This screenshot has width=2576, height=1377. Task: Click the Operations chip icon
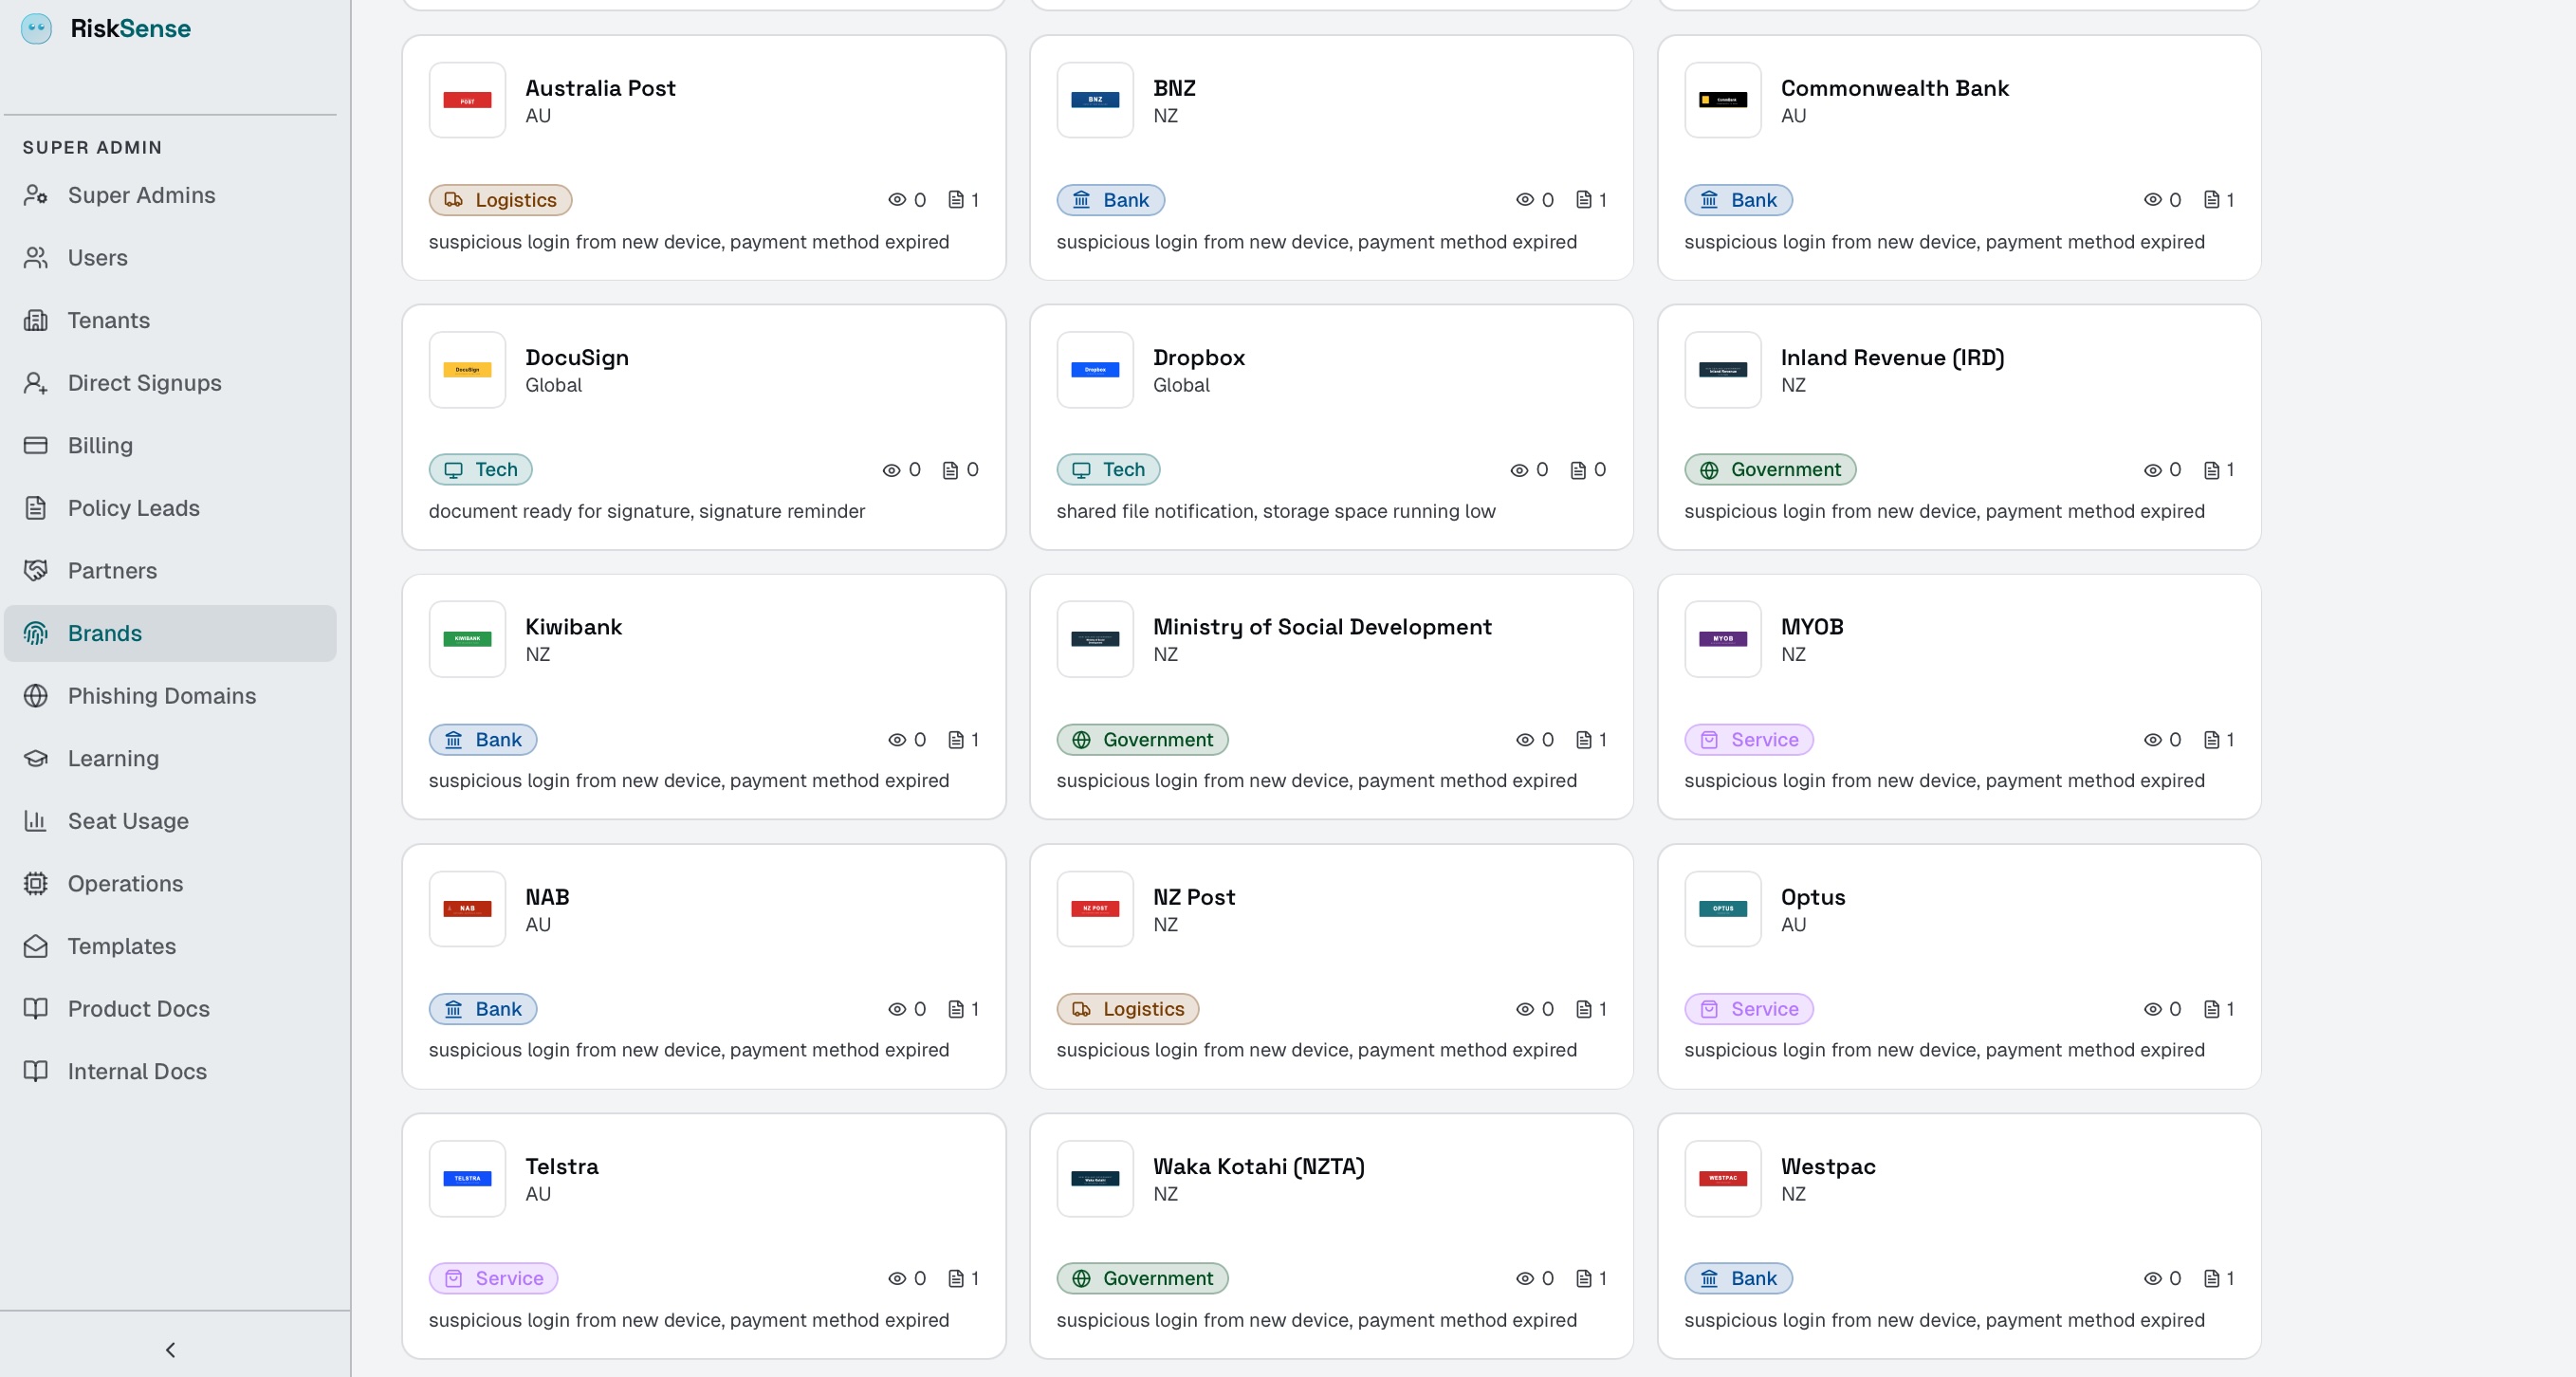[36, 883]
